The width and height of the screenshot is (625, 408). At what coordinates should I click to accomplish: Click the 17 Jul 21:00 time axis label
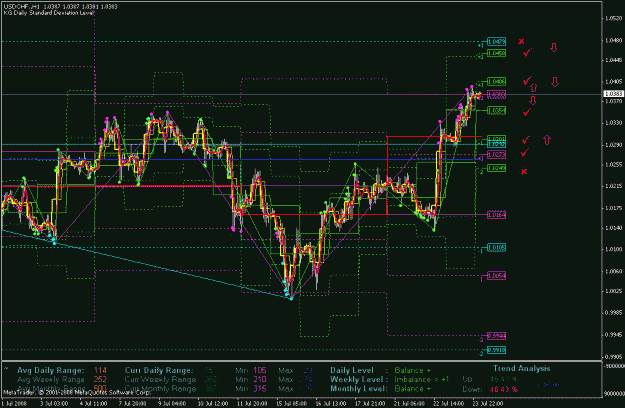pyautogui.click(x=369, y=403)
